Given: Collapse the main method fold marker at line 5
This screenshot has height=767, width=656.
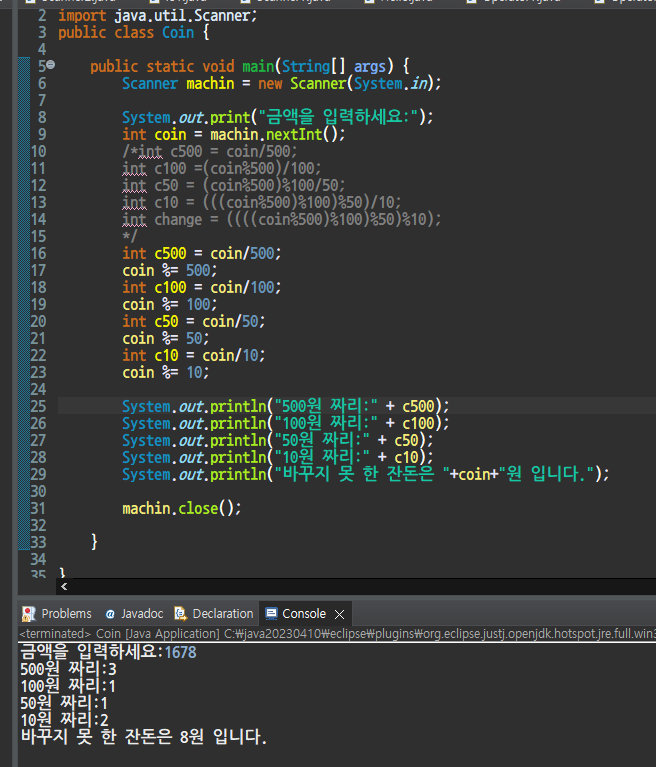Looking at the screenshot, I should pos(51,65).
